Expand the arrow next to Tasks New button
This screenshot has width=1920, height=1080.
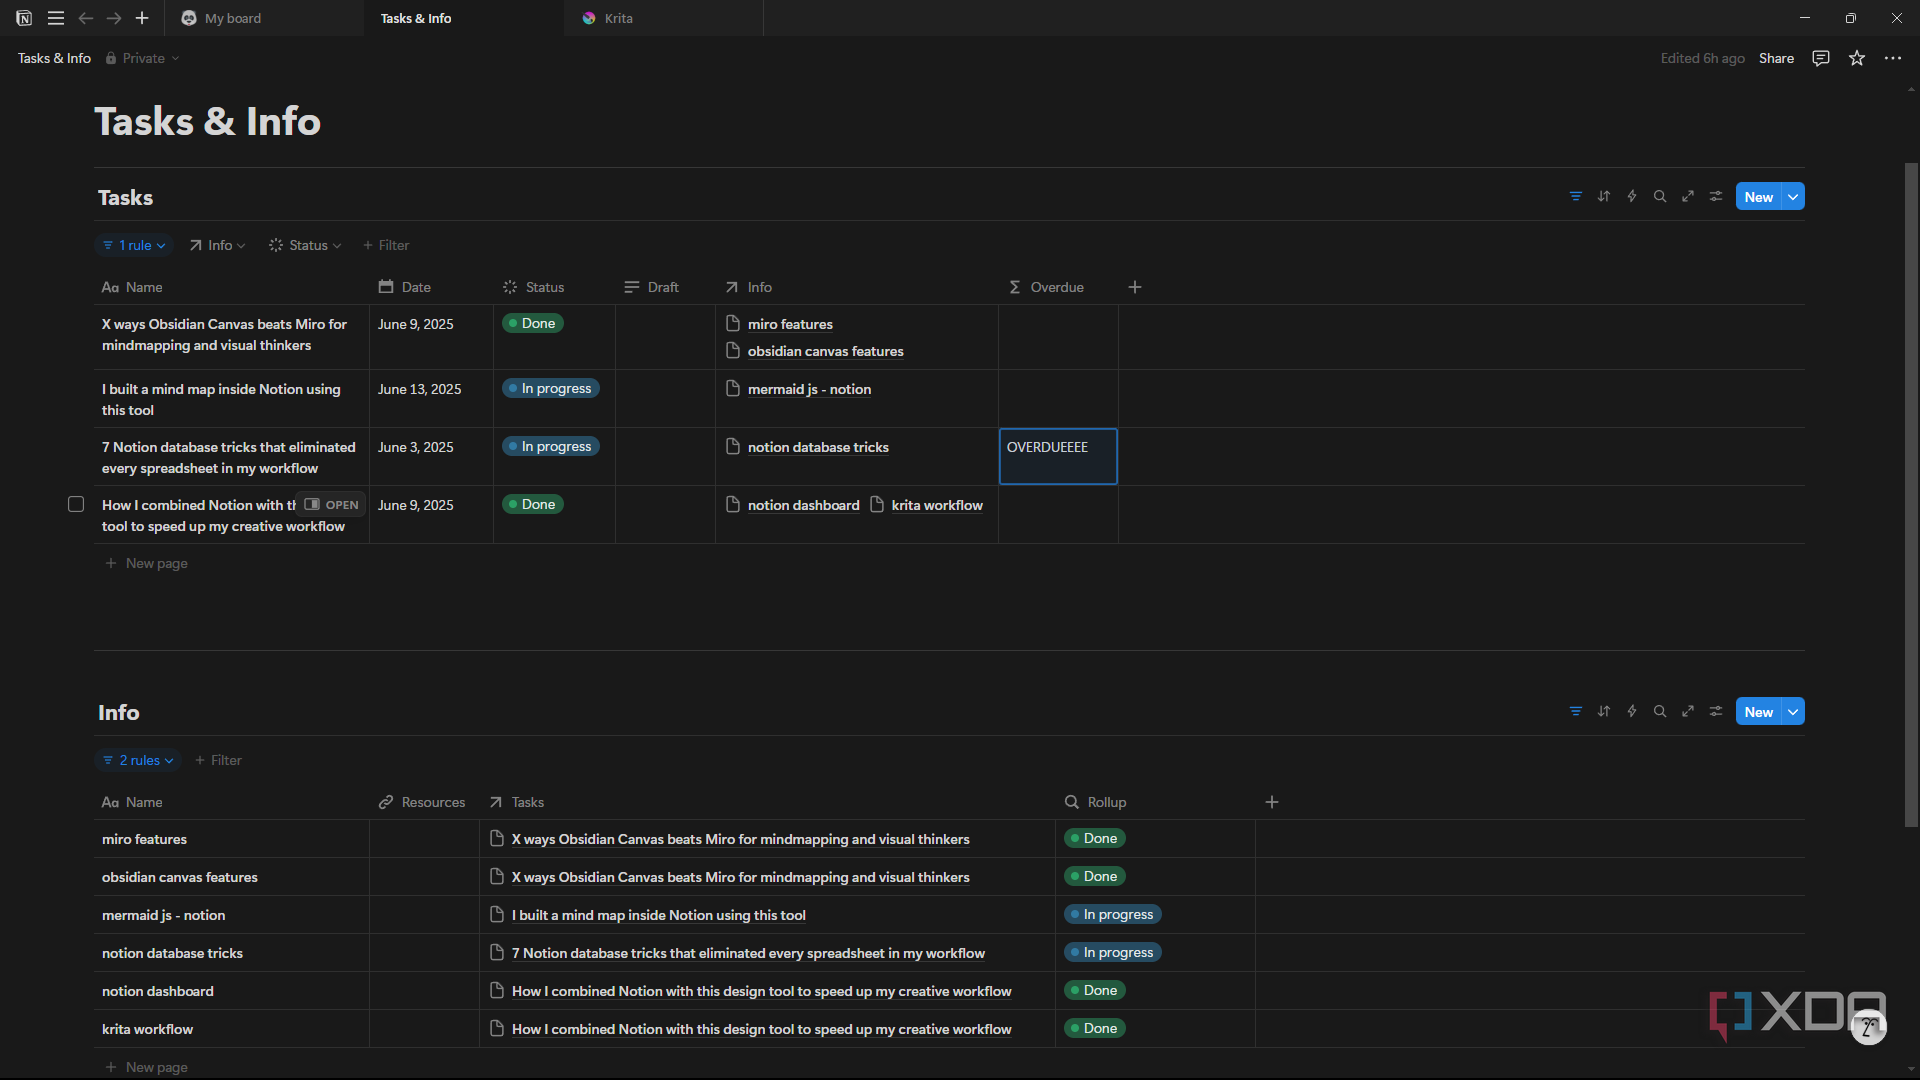(1794, 197)
